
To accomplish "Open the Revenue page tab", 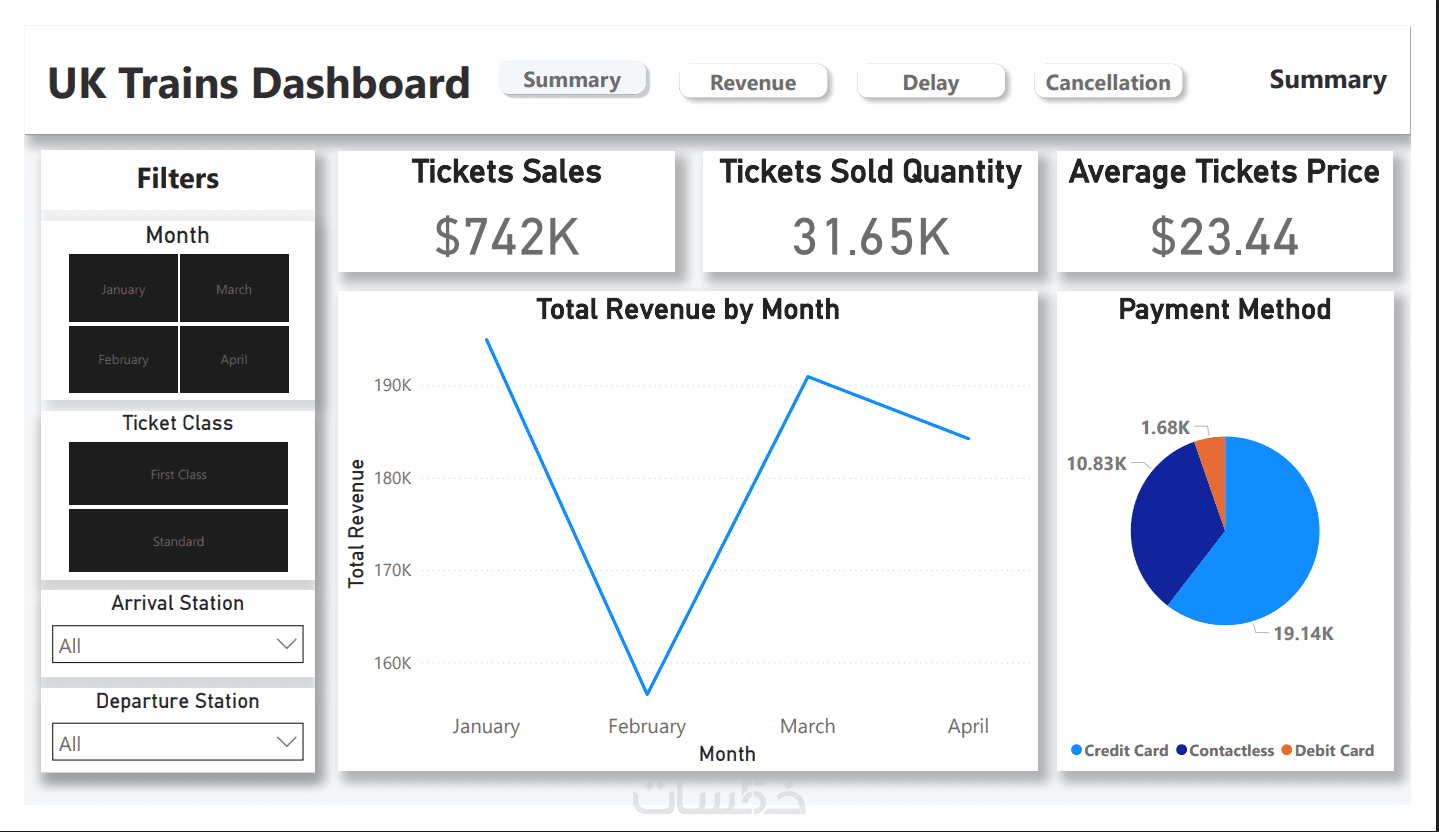I will click(x=754, y=82).
